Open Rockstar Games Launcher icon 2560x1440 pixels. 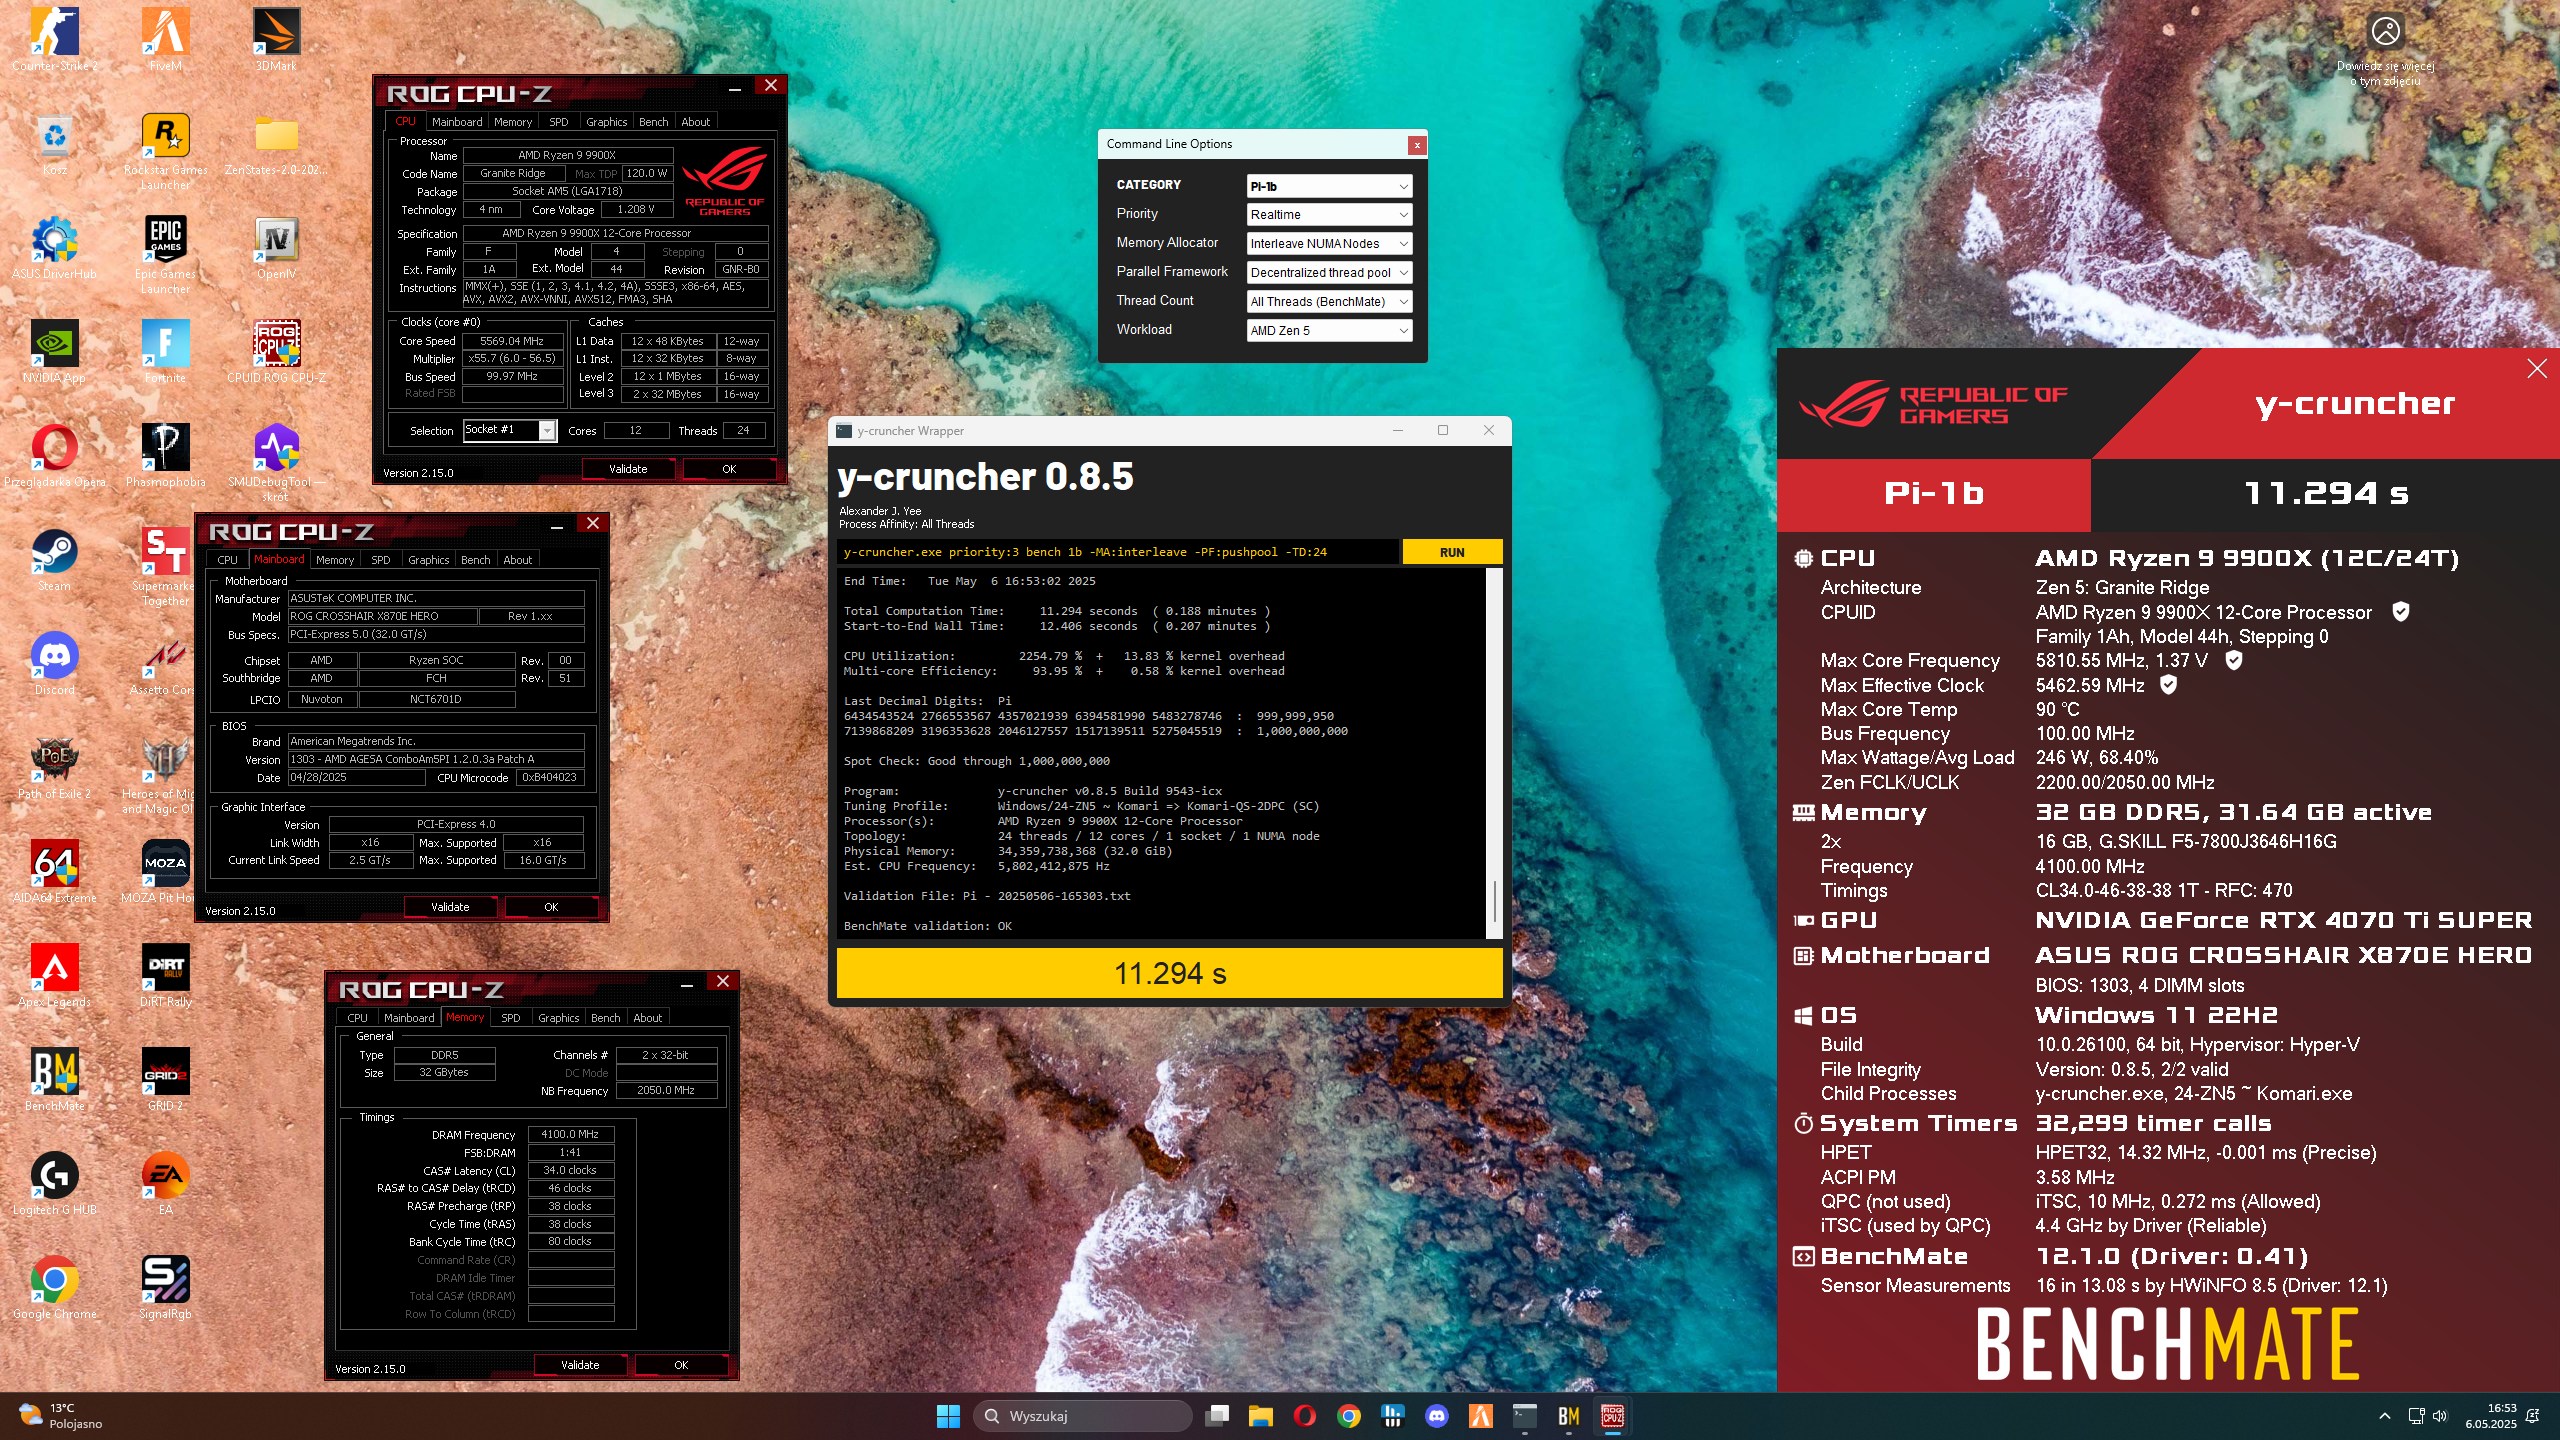165,150
